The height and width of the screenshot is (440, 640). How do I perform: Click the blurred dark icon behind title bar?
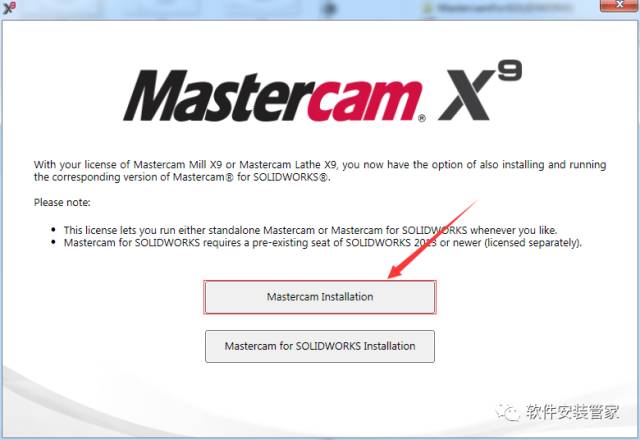(x=329, y=9)
